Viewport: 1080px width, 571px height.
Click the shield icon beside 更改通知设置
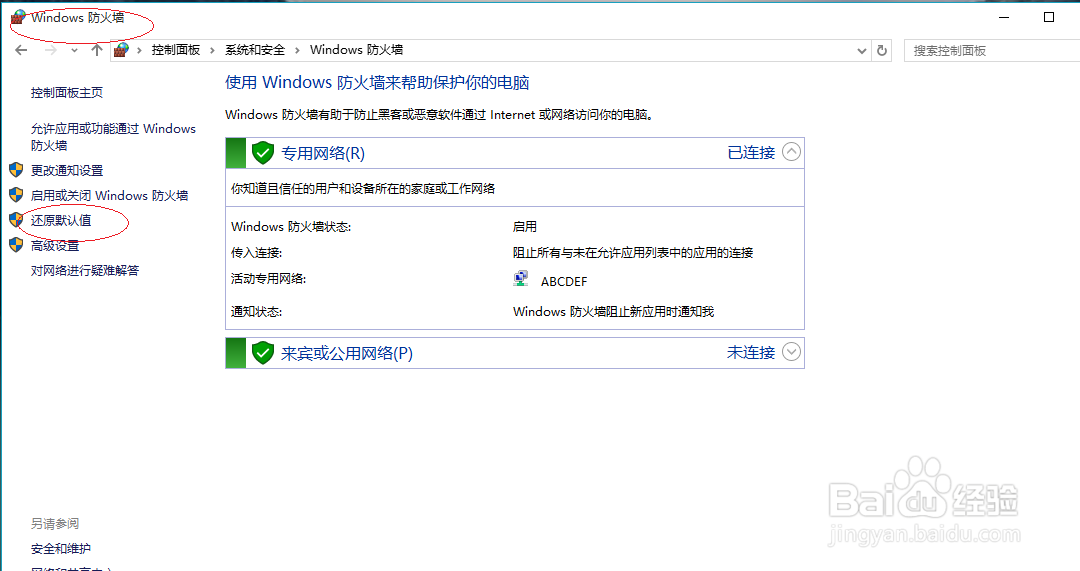pyautogui.click(x=17, y=169)
